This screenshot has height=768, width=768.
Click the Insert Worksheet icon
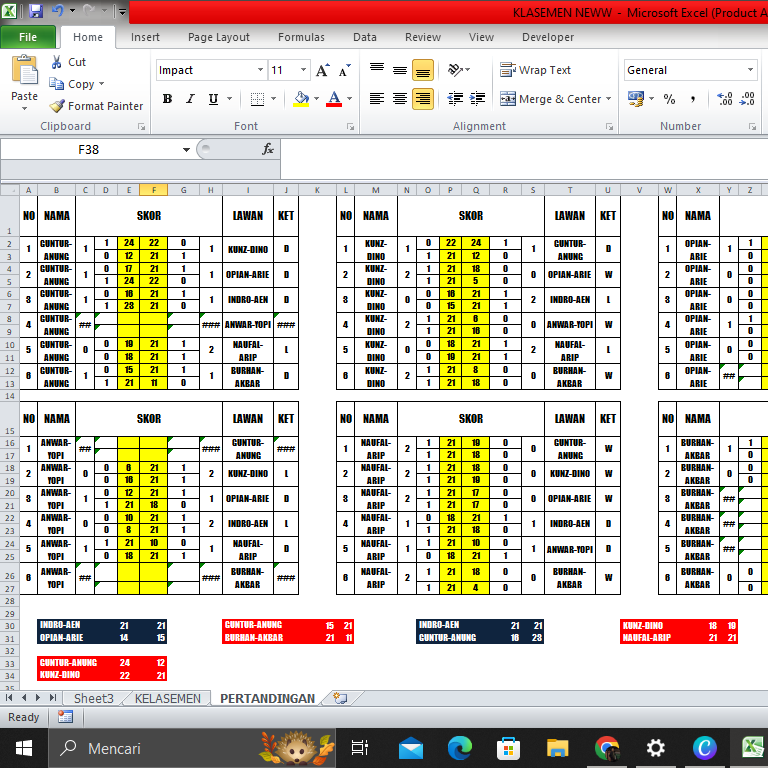point(340,698)
